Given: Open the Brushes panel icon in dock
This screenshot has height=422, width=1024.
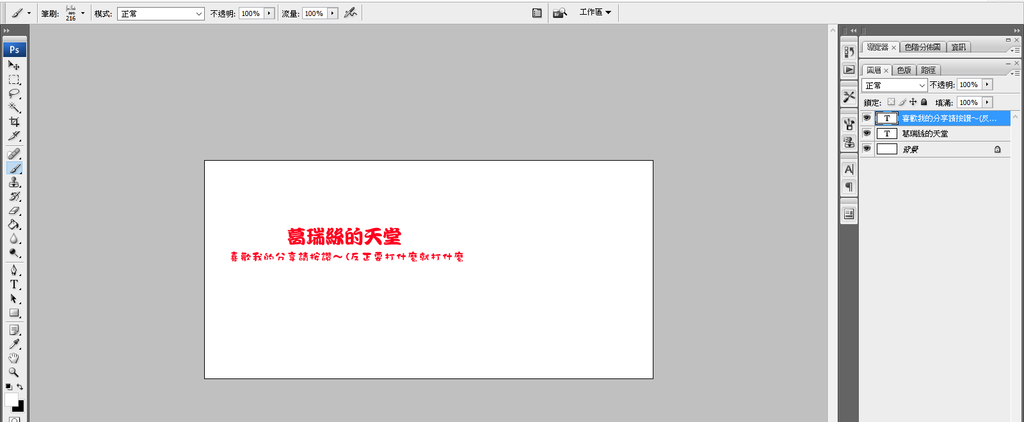Looking at the screenshot, I should tap(849, 123).
